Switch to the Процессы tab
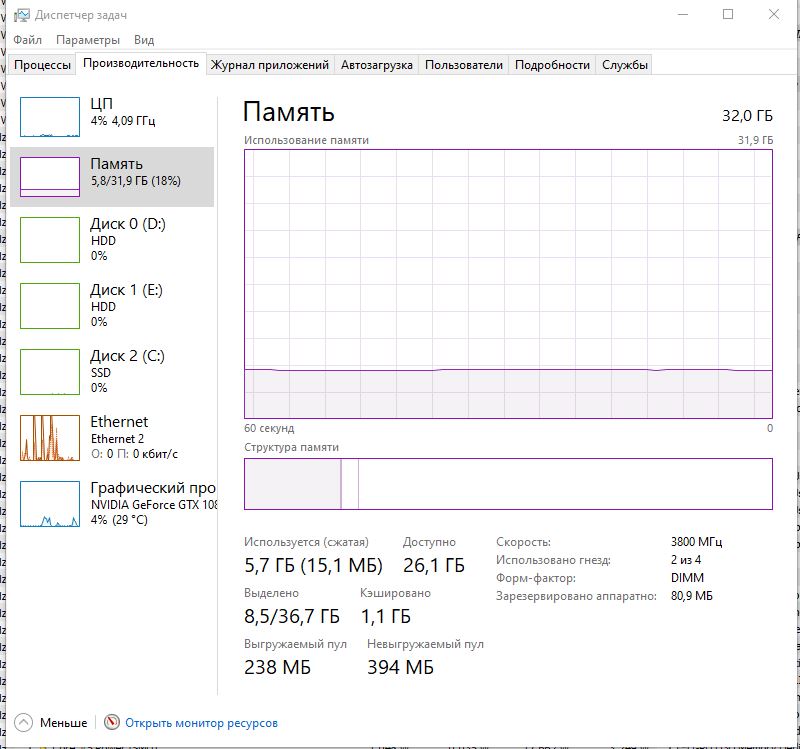Screen dimensions: 800x749 click(x=43, y=65)
